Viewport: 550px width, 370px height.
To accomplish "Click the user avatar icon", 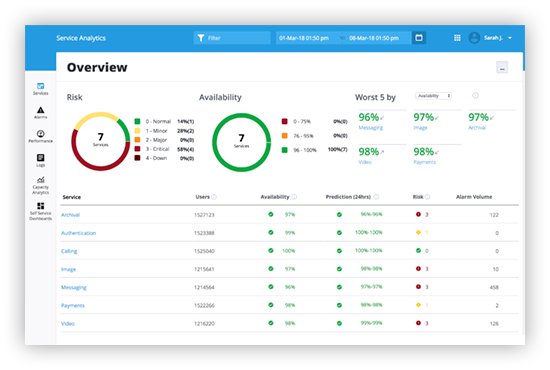I will click(474, 38).
